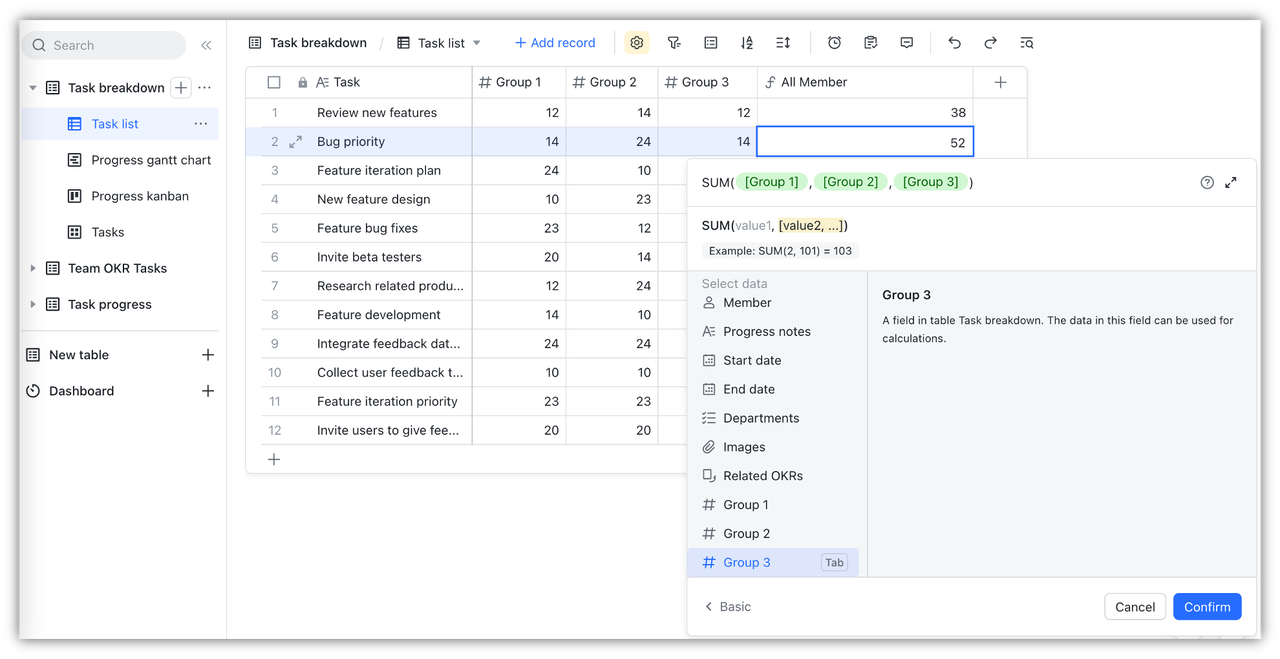Switch to Progress gantt chart view
This screenshot has height=659, width=1280.
(x=151, y=160)
